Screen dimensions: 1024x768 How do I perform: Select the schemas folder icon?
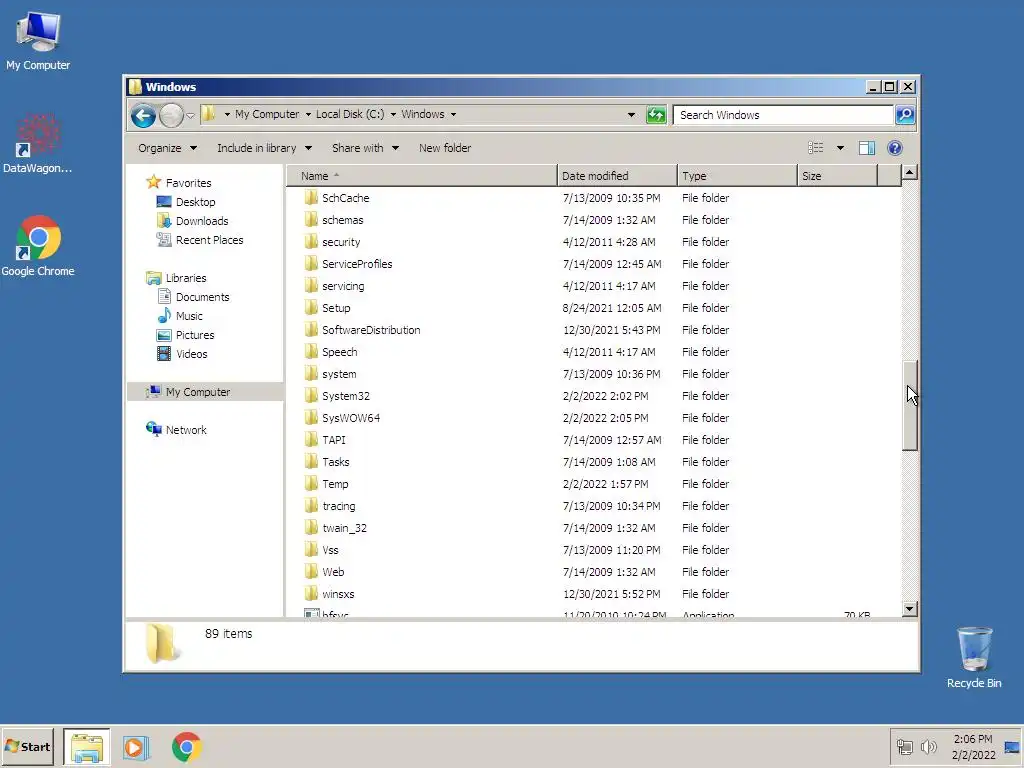click(x=312, y=219)
